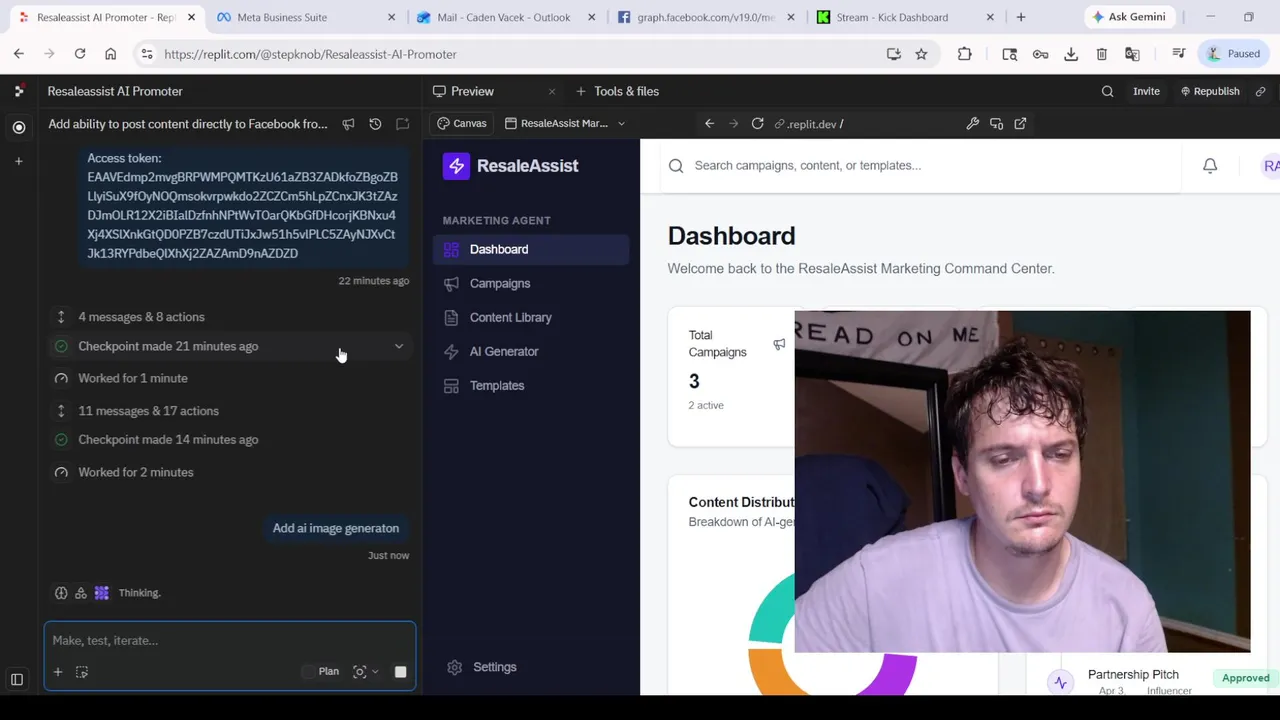
Task: Open the Tools & files tab
Action: pos(617,91)
